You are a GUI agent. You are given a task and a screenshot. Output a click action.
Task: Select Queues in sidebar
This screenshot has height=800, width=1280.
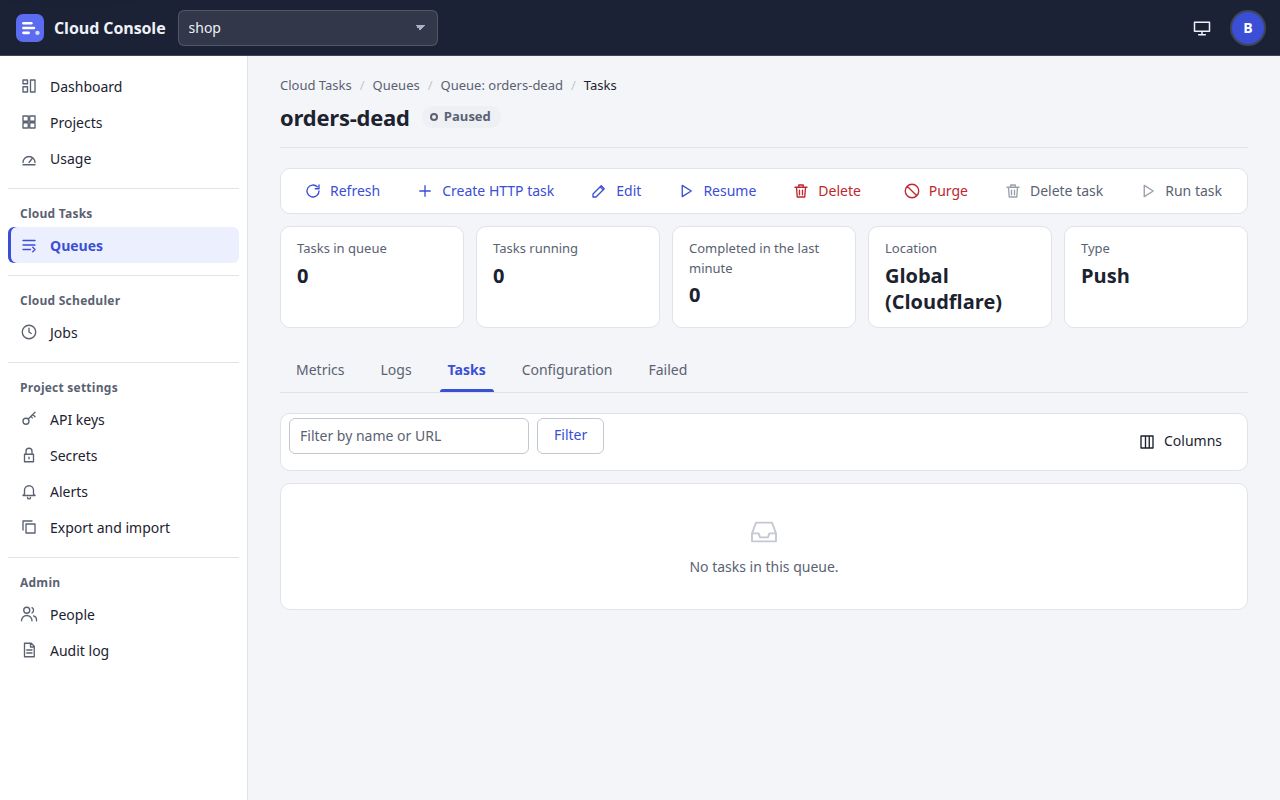[123, 246]
